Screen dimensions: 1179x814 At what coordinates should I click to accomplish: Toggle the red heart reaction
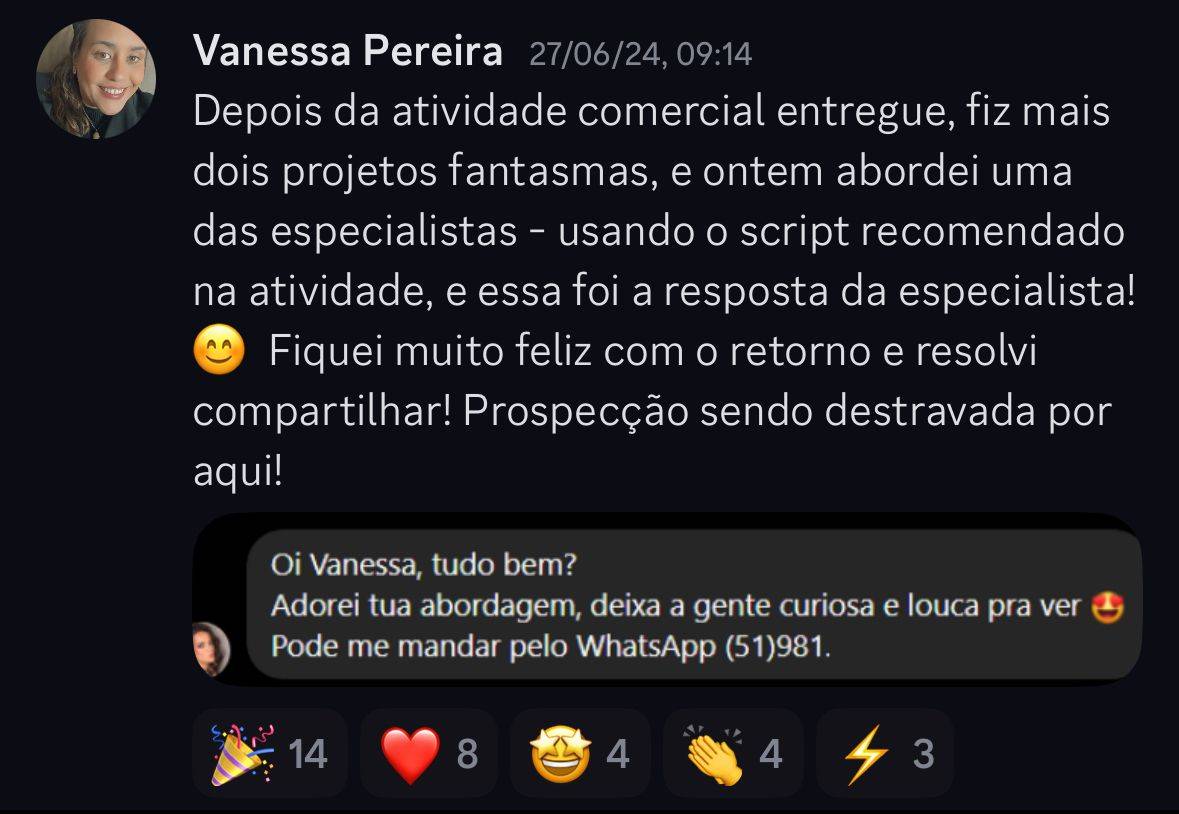pos(429,754)
